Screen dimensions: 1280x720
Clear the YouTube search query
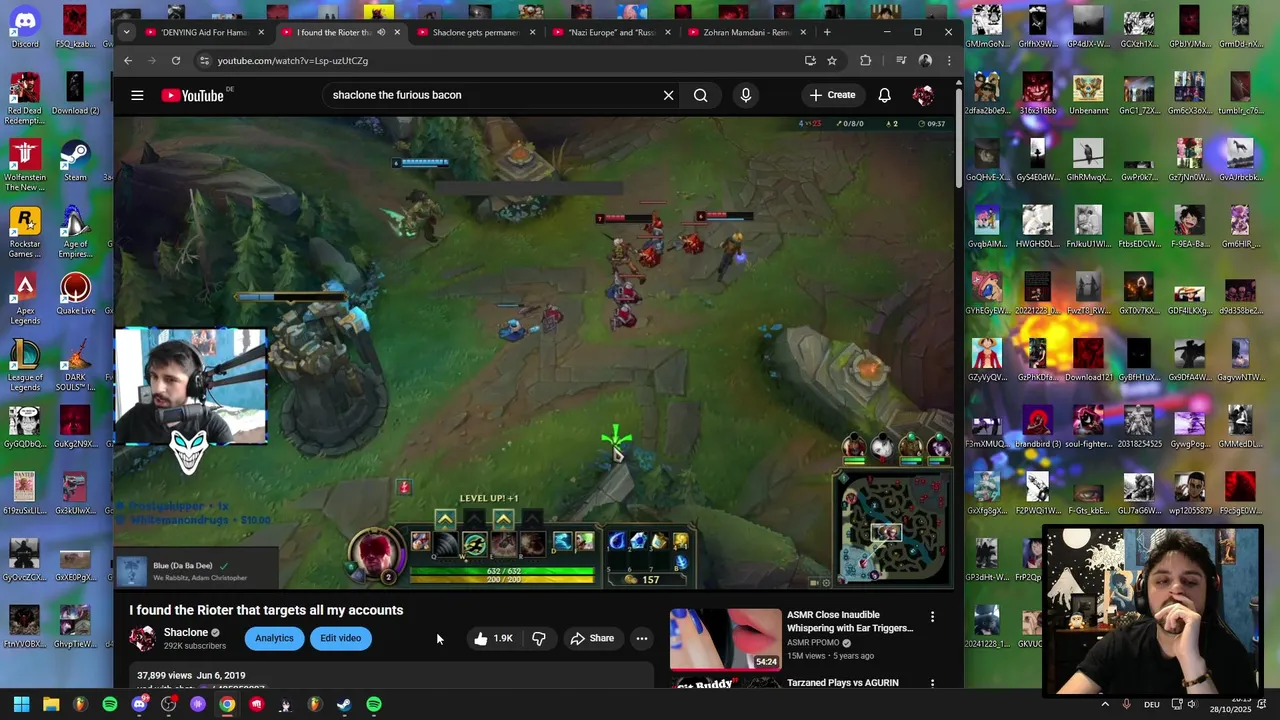(x=668, y=95)
